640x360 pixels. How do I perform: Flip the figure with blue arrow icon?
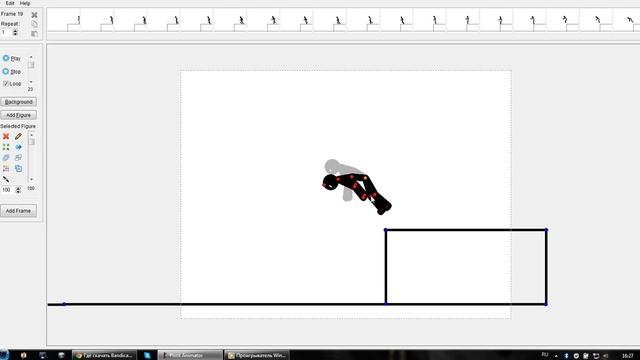click(18, 147)
